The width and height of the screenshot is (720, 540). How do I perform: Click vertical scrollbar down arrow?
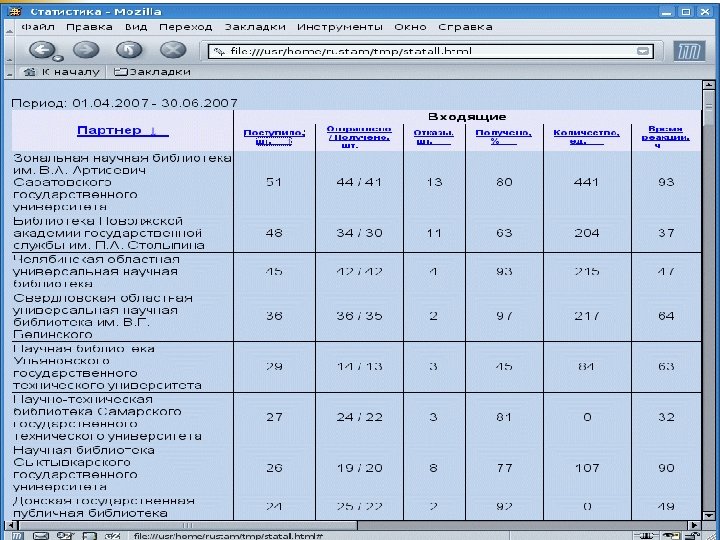point(709,515)
